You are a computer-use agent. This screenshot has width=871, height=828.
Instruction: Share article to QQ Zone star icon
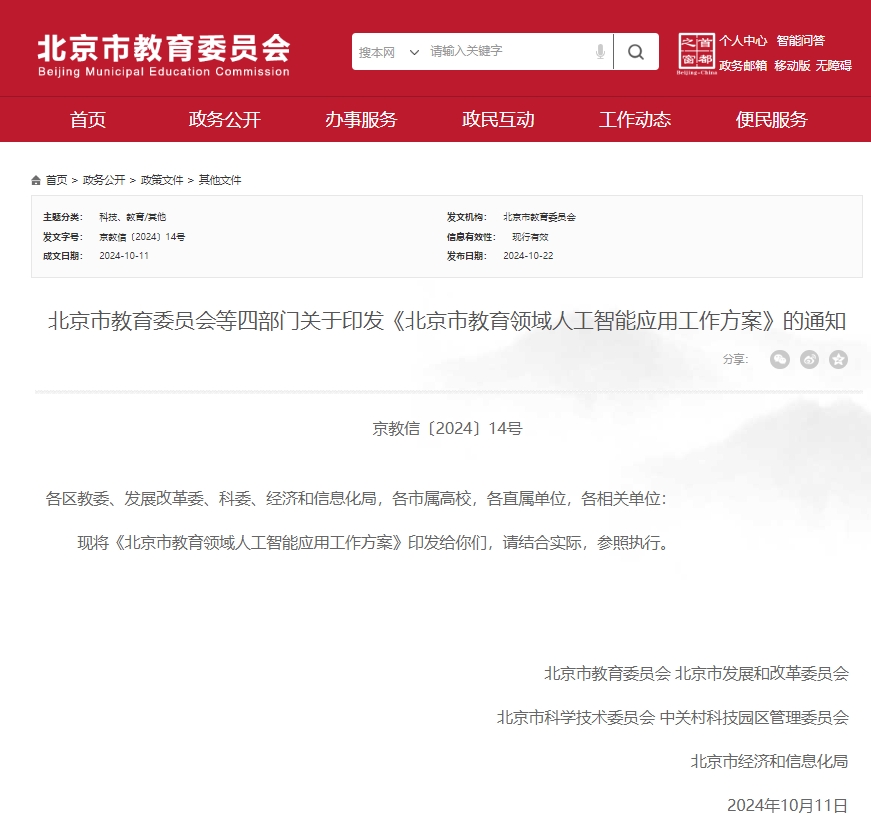(x=838, y=359)
